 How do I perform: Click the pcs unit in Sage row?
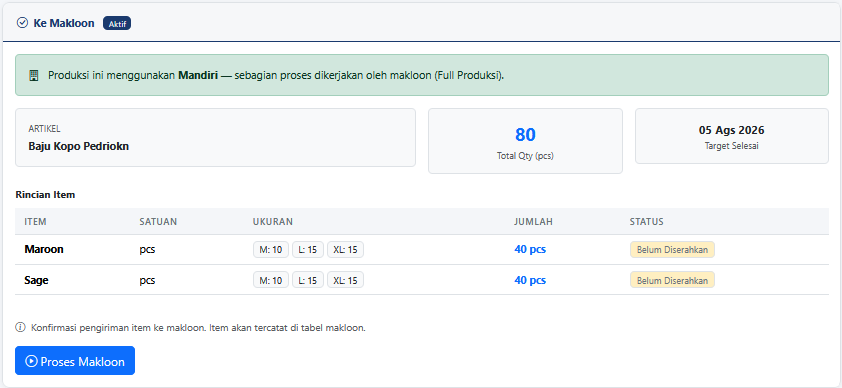pyautogui.click(x=147, y=281)
